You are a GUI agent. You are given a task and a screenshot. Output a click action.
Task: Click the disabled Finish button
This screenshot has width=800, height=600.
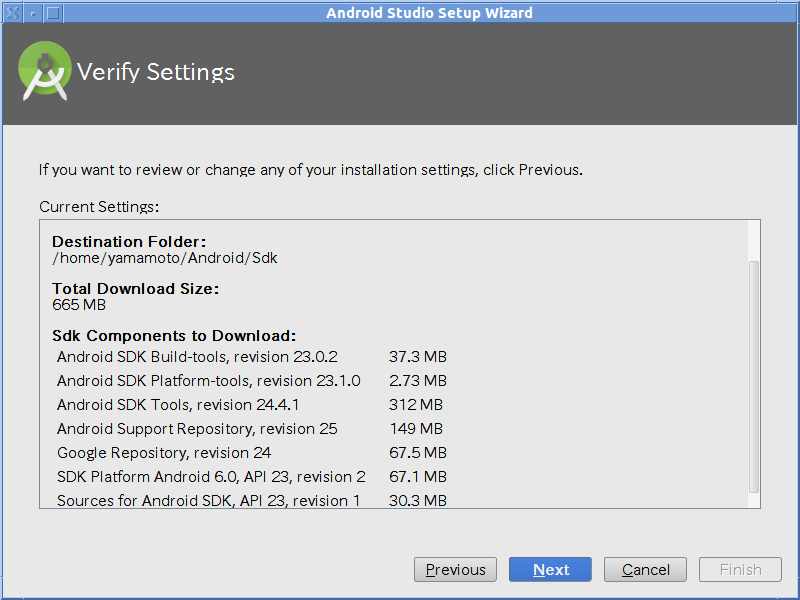click(740, 569)
